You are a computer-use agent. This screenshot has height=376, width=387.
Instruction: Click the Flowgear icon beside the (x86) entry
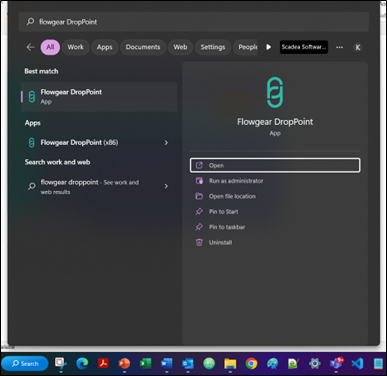(x=31, y=143)
